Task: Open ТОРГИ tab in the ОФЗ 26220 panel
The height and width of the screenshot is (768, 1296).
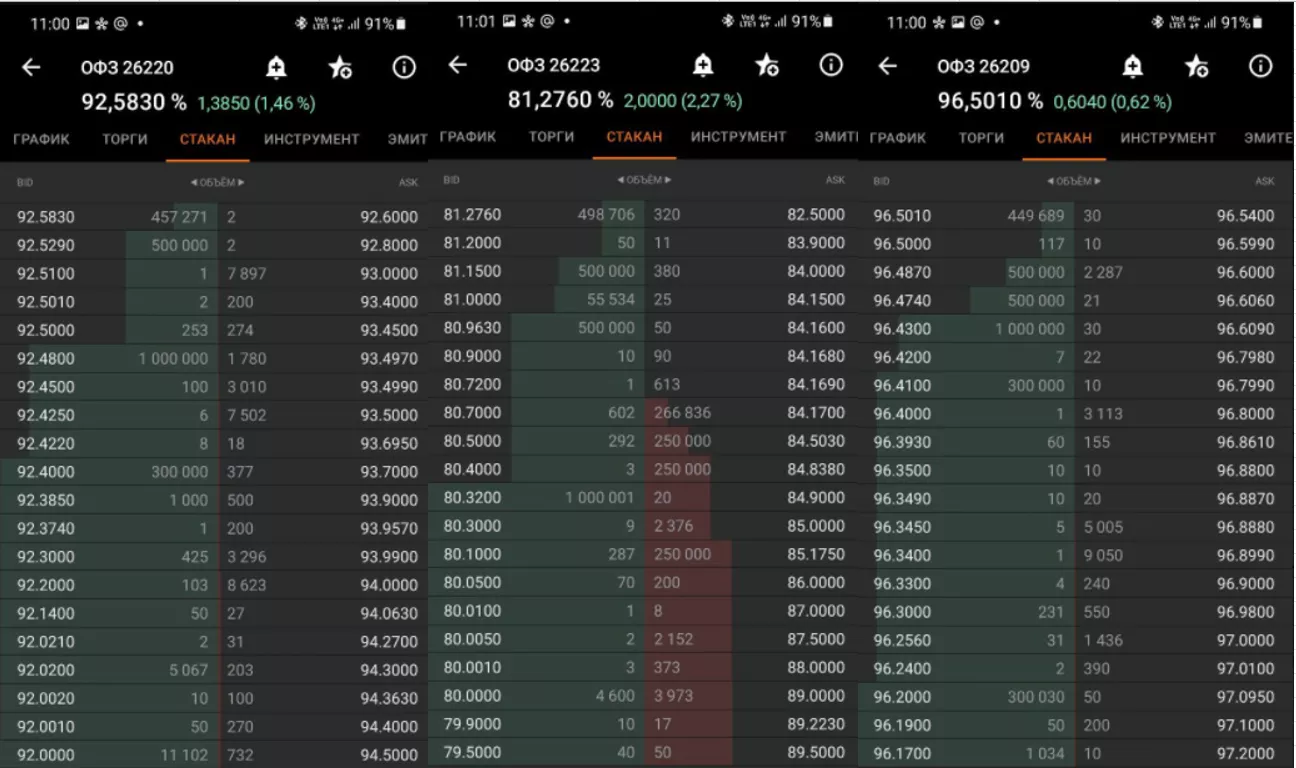Action: pyautogui.click(x=125, y=139)
